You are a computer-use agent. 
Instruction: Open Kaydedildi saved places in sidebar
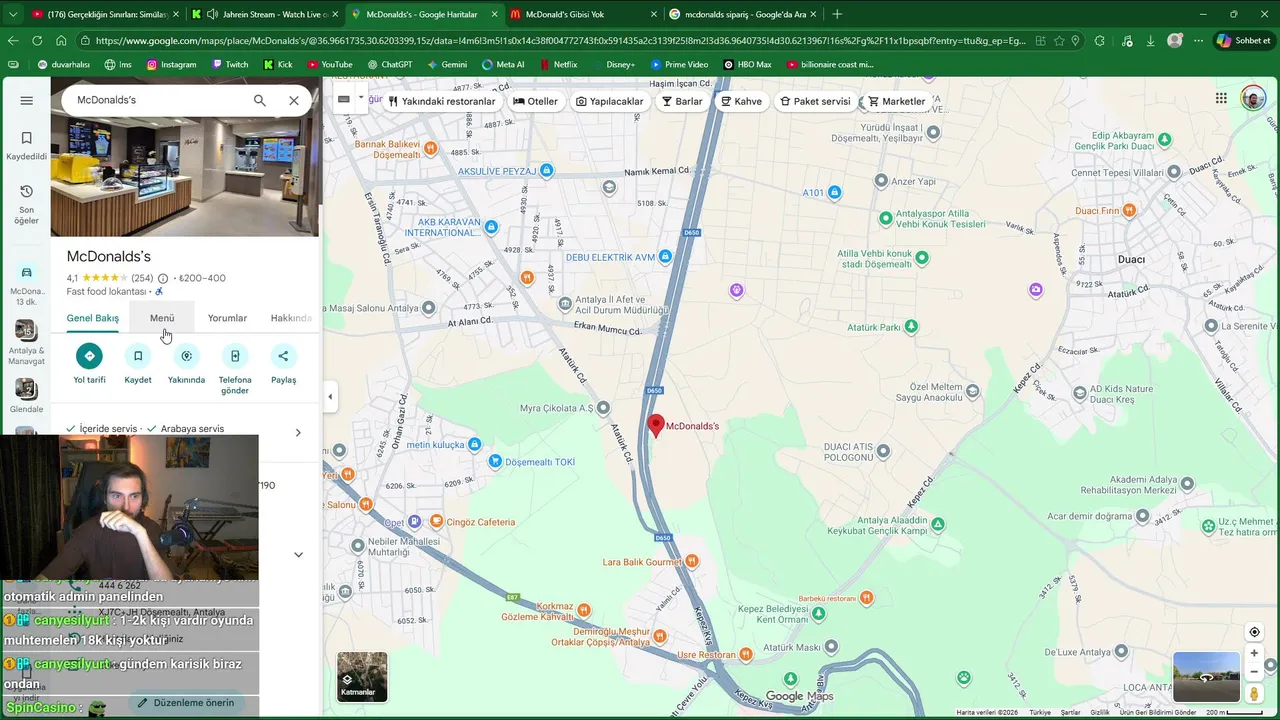pos(27,145)
